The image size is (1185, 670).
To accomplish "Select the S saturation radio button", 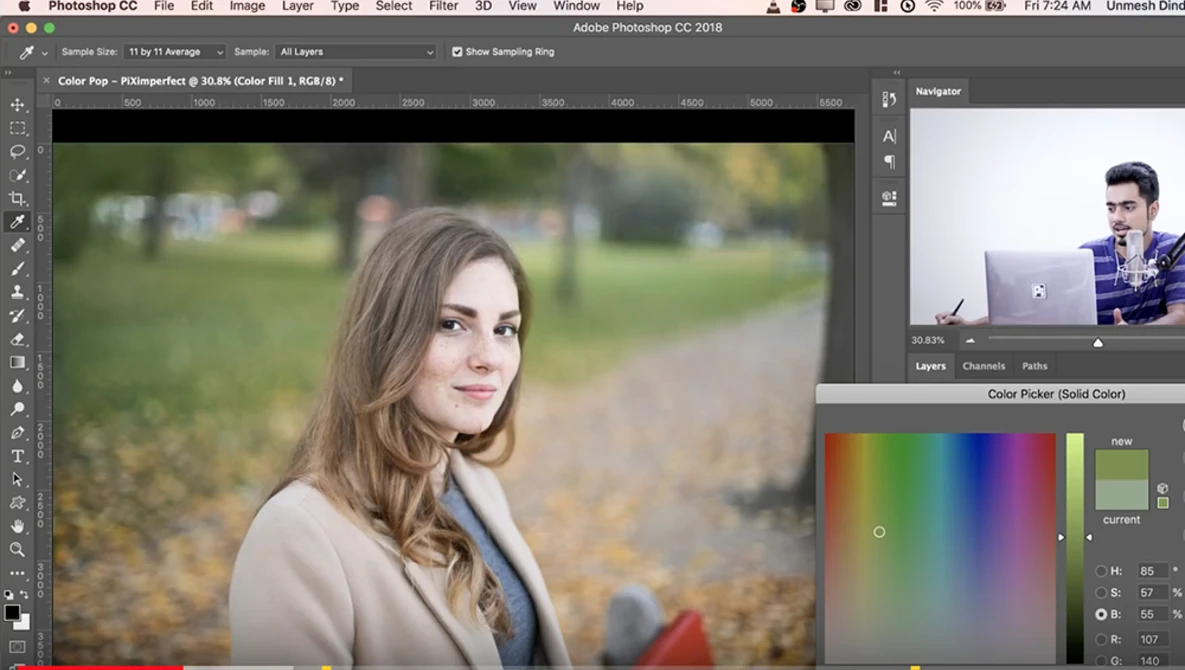I will point(1101,593).
